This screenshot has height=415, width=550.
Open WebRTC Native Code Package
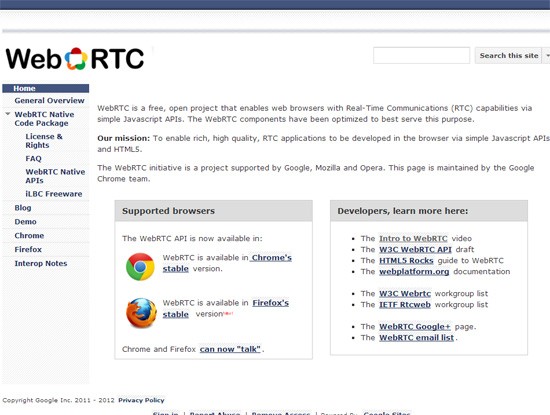(44, 119)
